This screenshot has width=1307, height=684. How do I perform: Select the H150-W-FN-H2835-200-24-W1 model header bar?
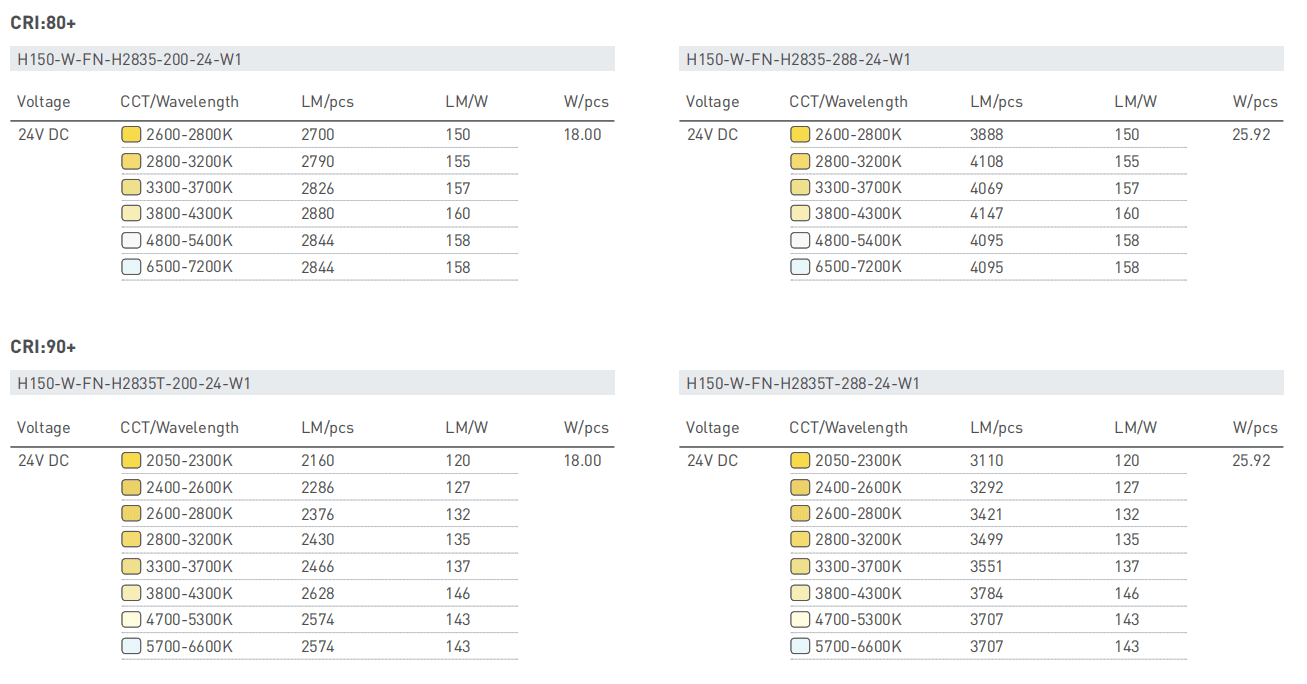click(x=312, y=59)
